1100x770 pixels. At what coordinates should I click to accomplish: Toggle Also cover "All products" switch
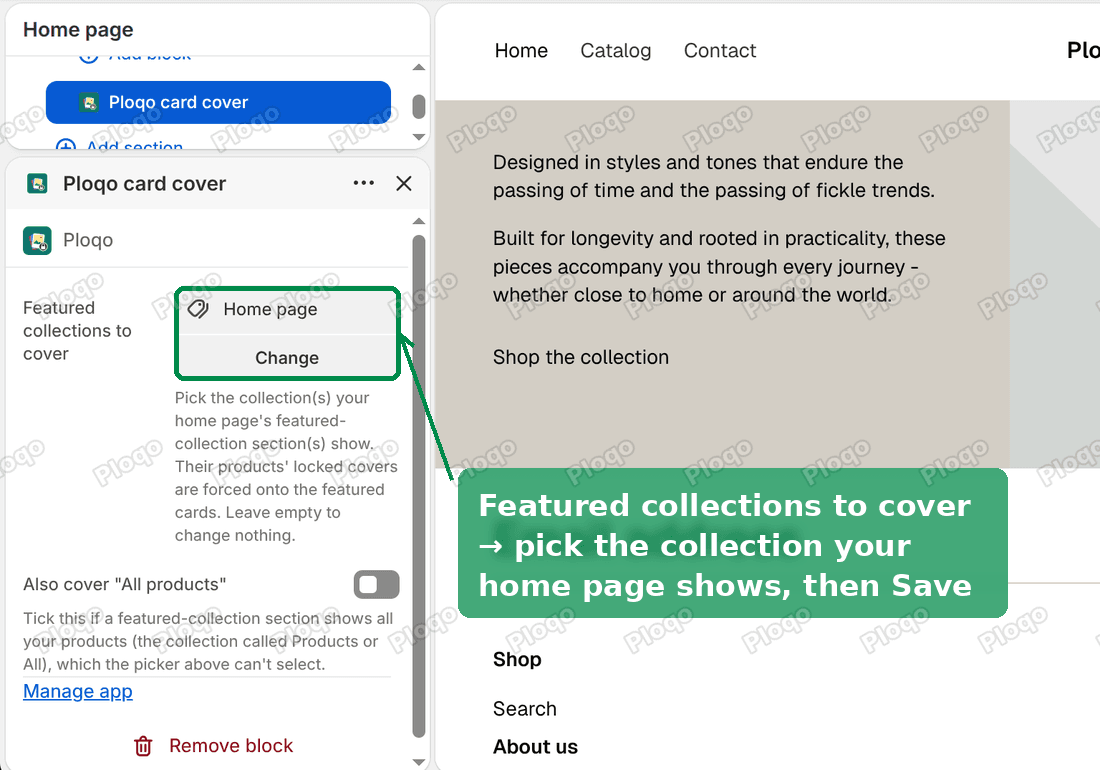coord(377,584)
